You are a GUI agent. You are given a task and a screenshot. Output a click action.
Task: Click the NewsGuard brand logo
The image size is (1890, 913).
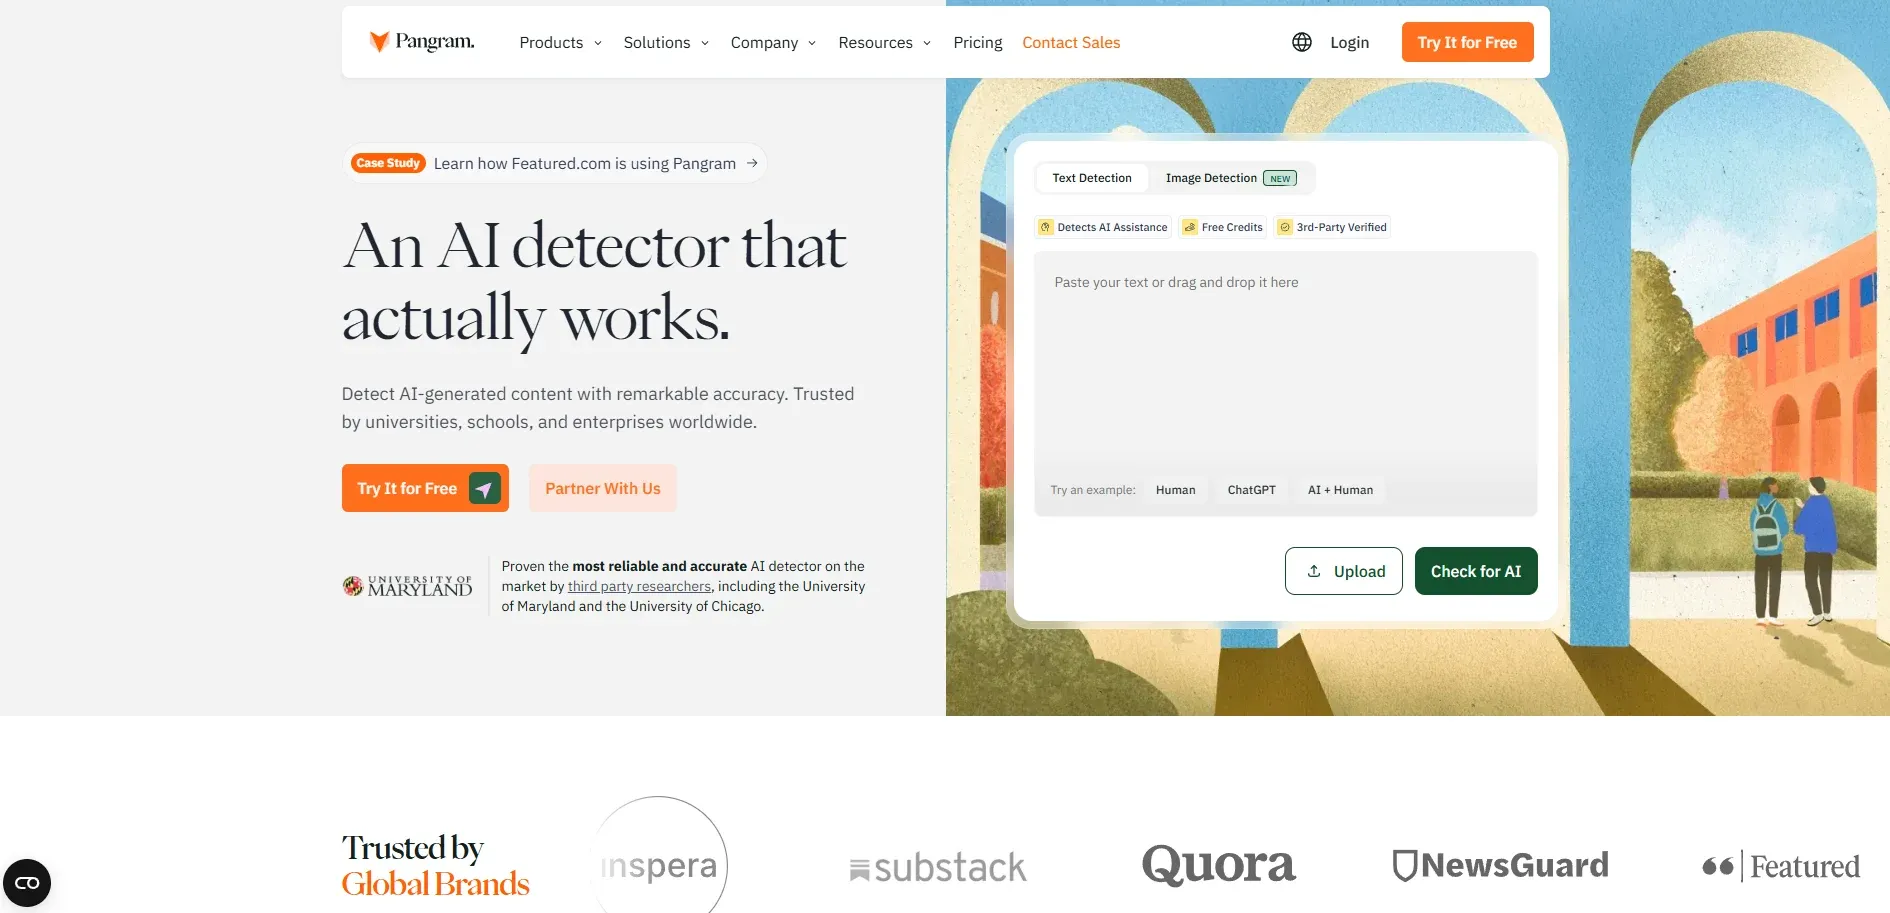point(1500,865)
